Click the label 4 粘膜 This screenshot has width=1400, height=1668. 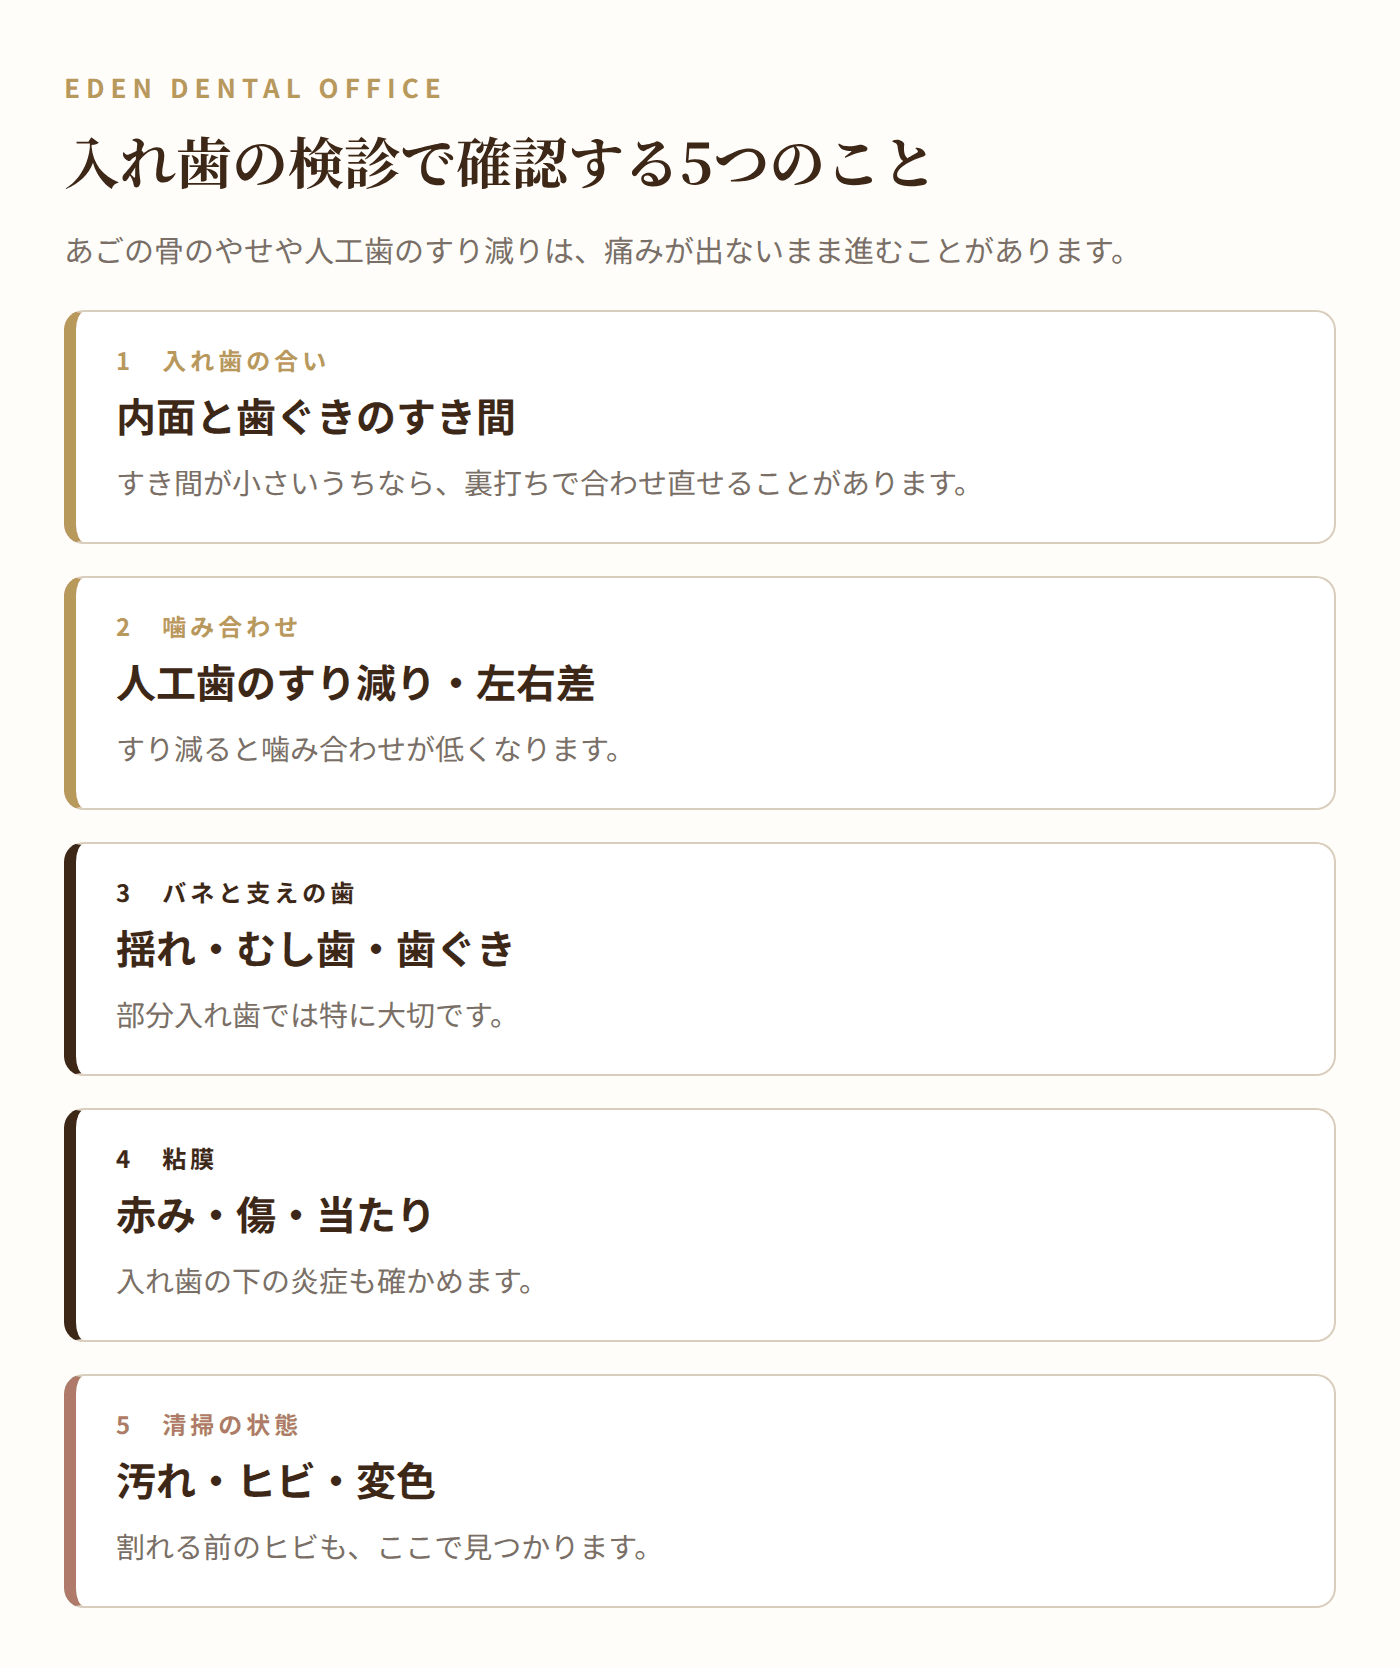click(166, 1159)
